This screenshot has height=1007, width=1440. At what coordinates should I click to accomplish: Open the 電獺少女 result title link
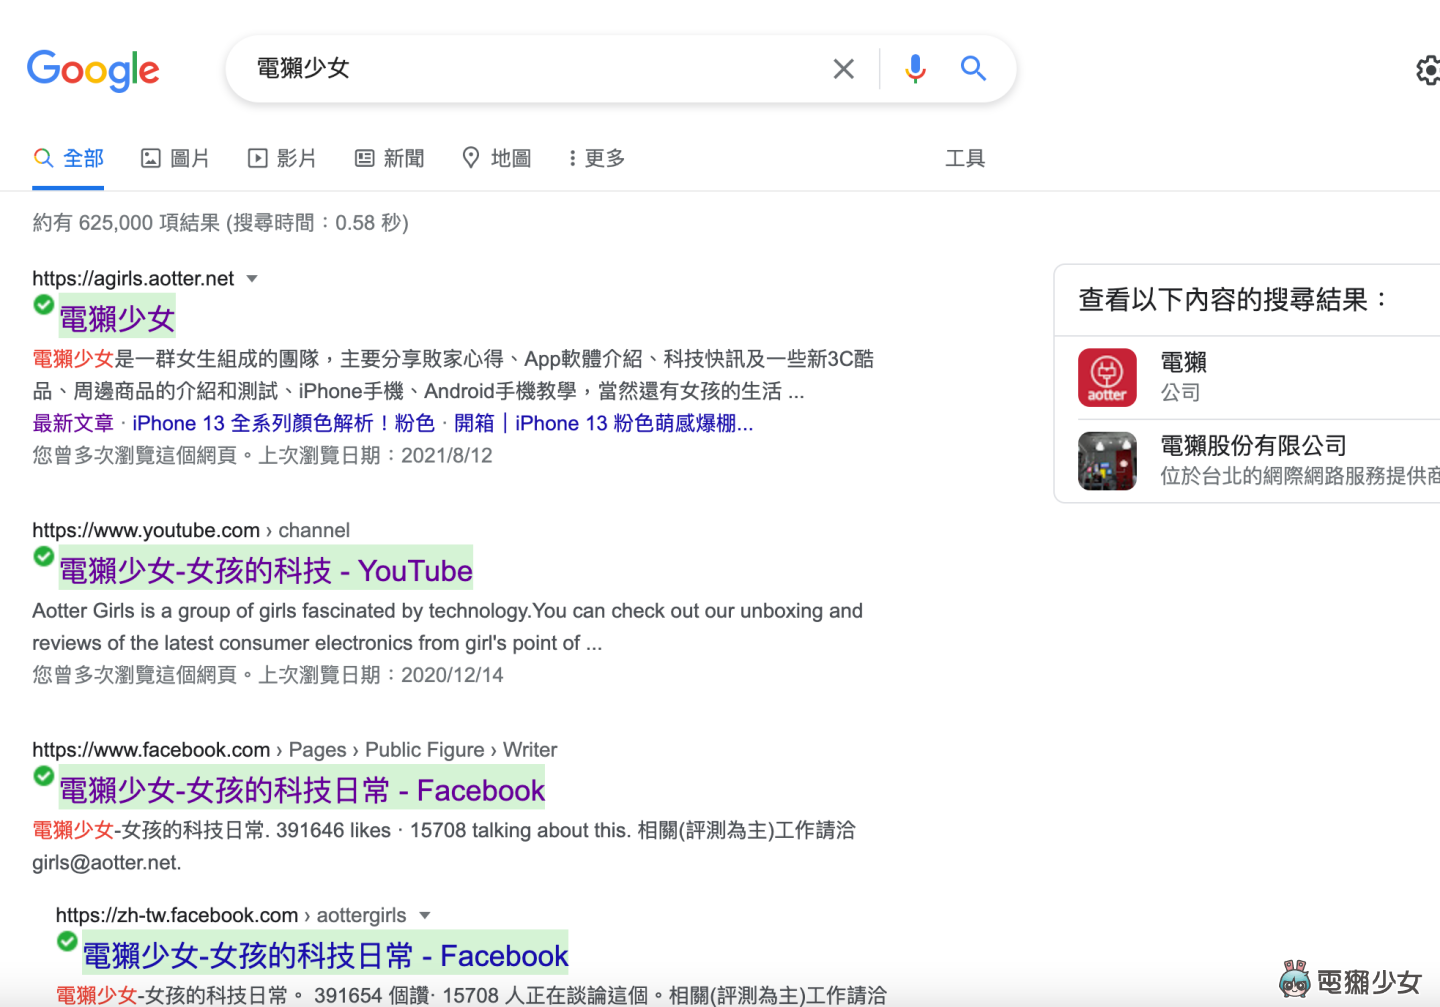tap(117, 319)
